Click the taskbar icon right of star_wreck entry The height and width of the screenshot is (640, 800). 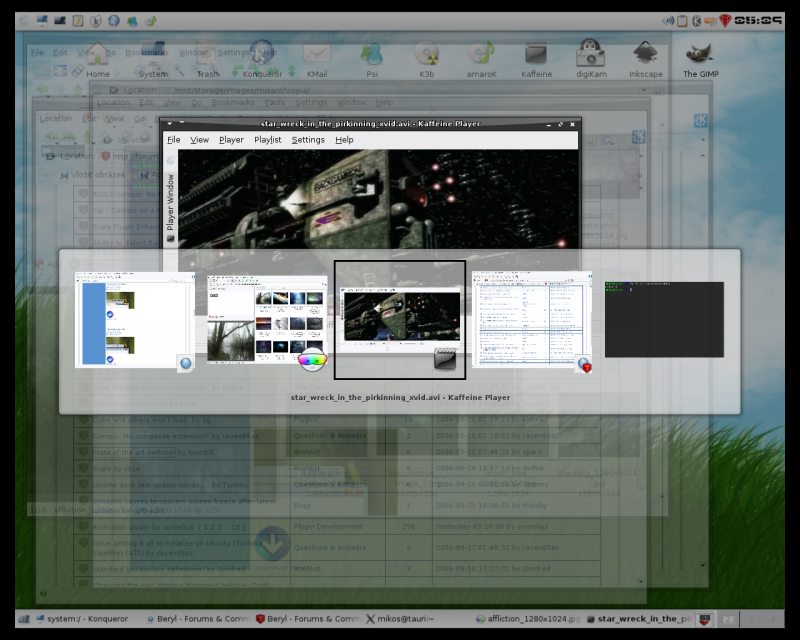tap(705, 619)
